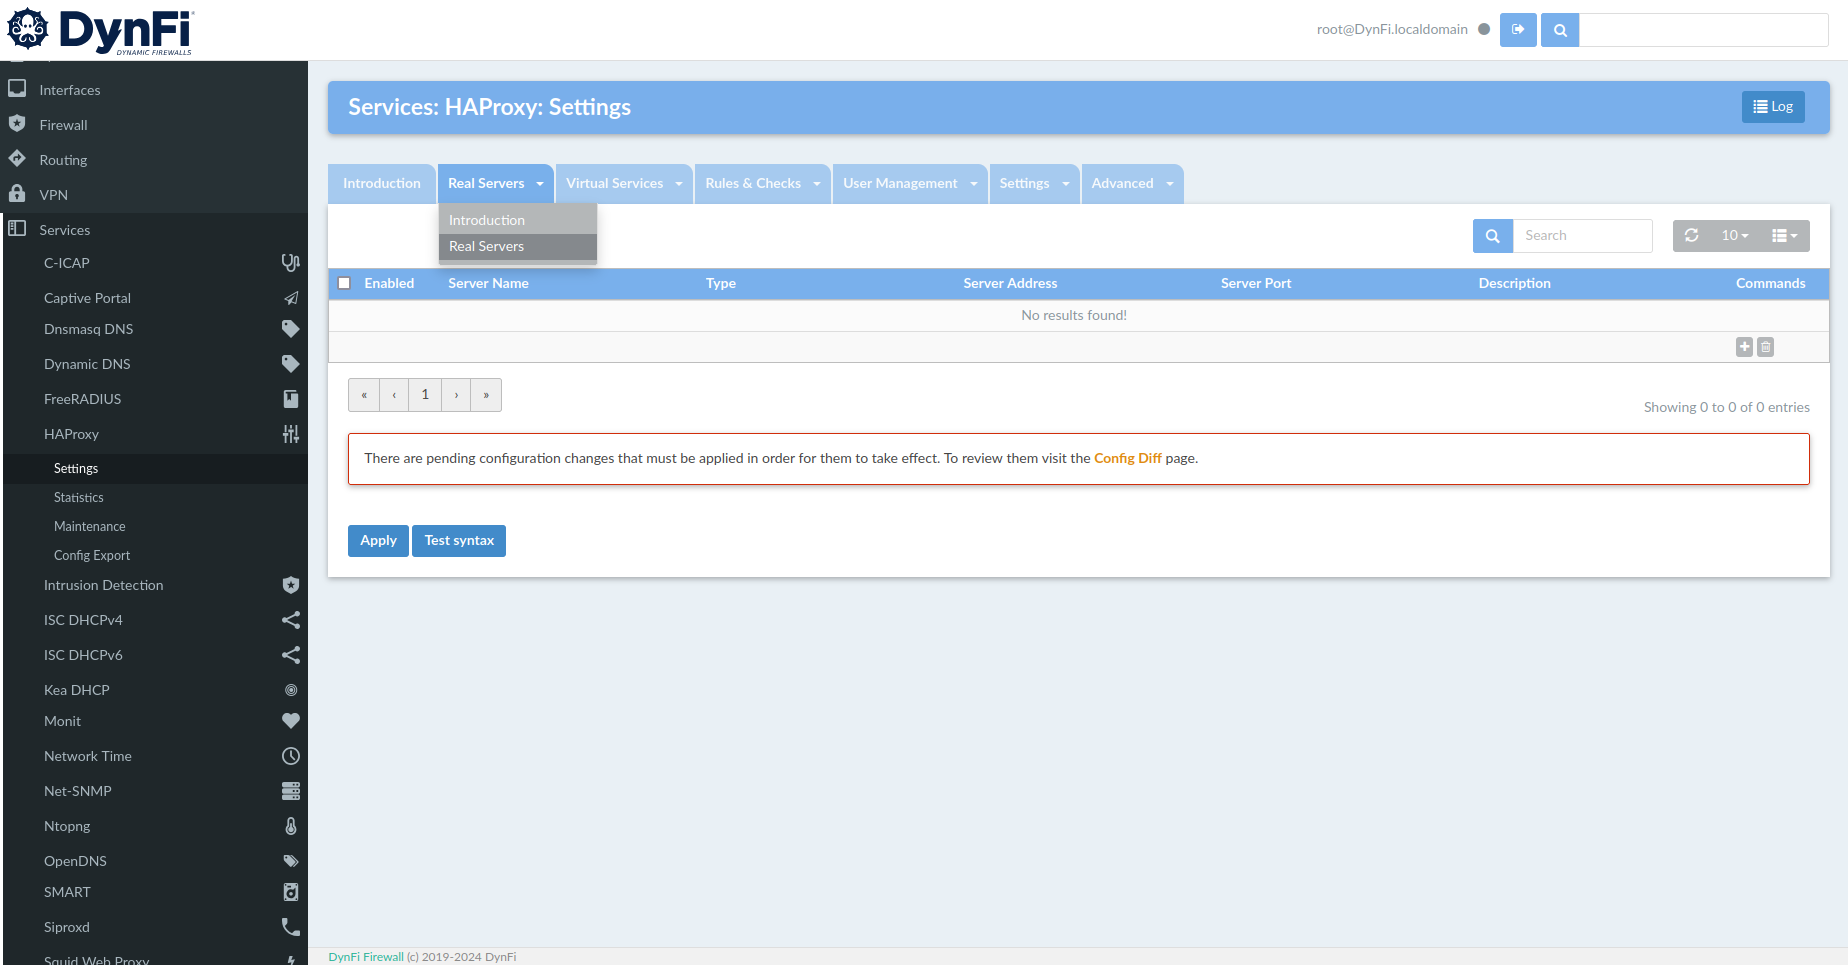Click the Monit heart icon
The width and height of the screenshot is (1848, 965).
click(290, 721)
